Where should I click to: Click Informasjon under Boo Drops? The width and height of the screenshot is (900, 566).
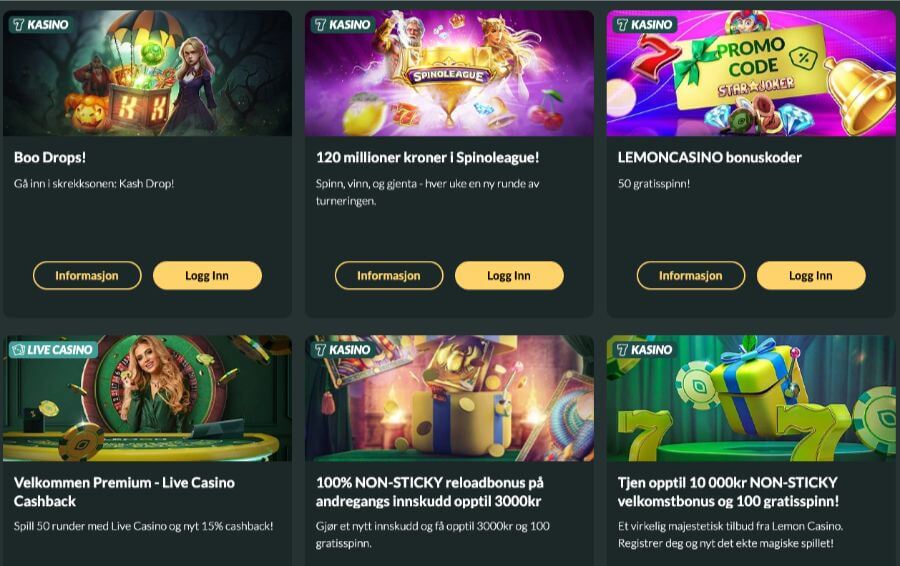(87, 276)
